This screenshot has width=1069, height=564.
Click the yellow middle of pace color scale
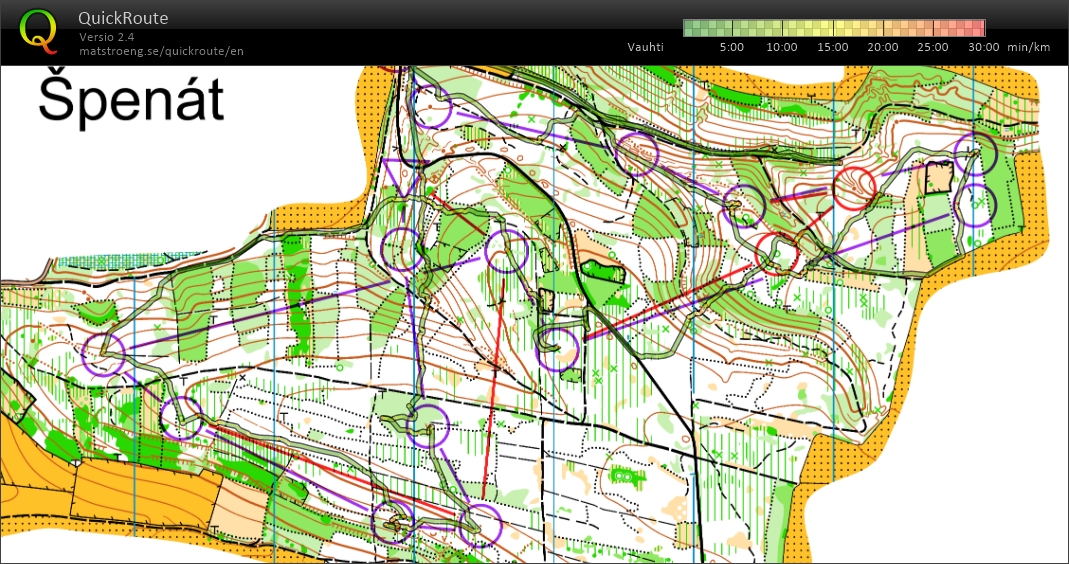point(834,28)
